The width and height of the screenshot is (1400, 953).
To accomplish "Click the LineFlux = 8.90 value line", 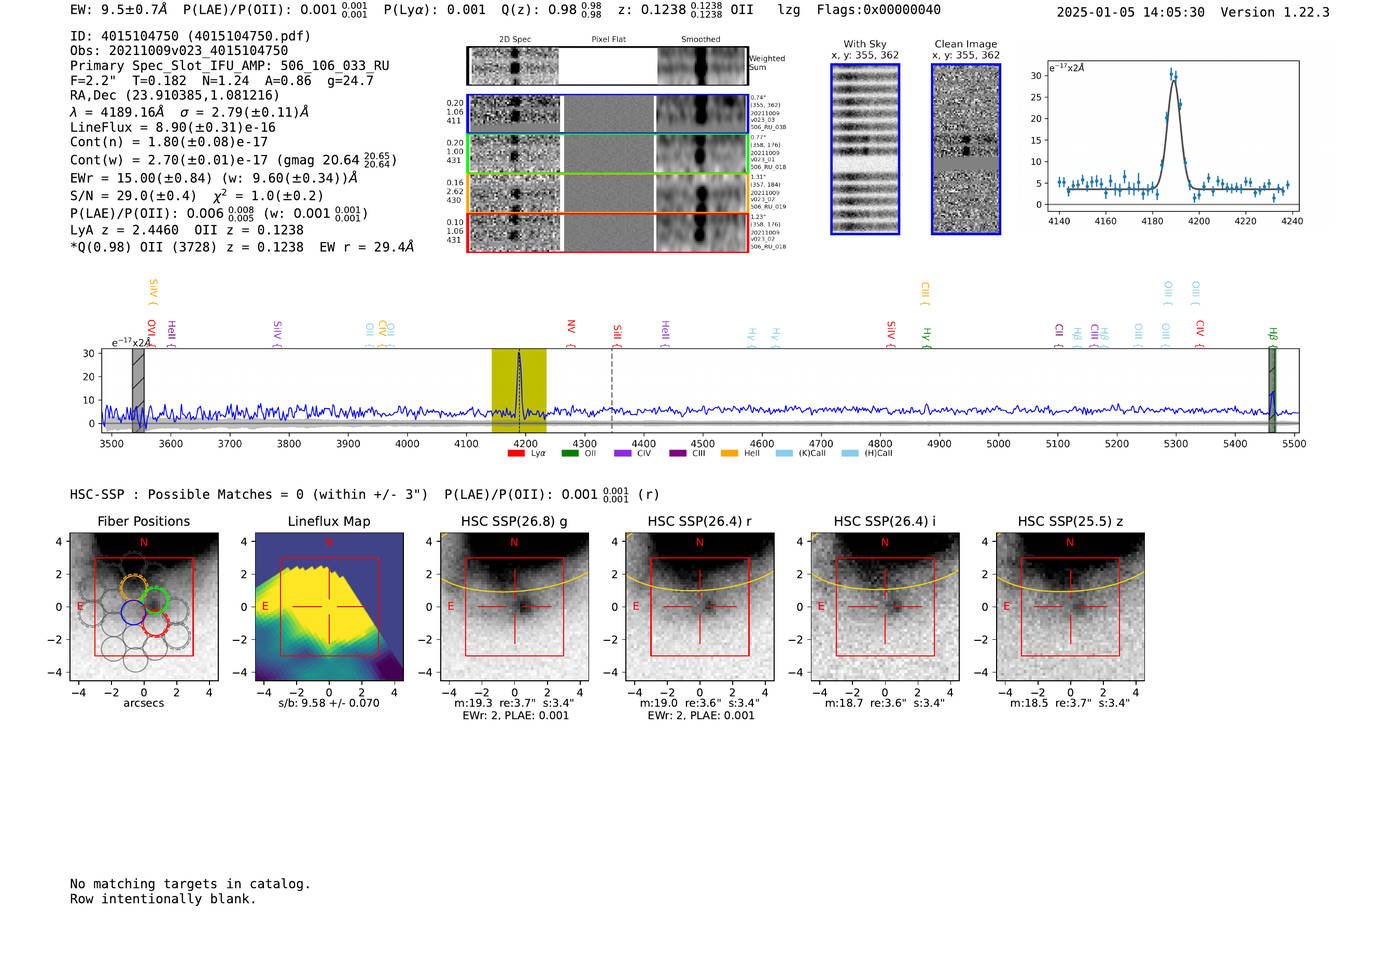I will pos(173,128).
